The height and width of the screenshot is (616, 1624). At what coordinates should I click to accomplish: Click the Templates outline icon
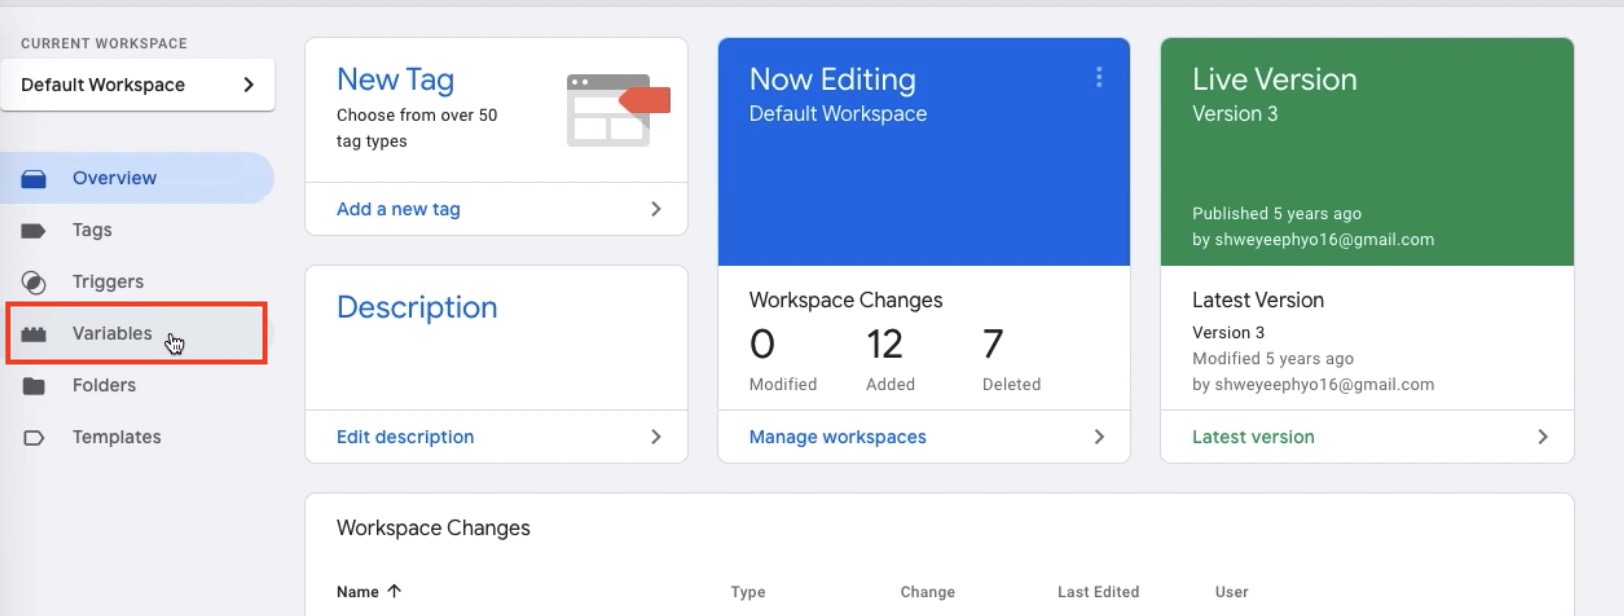(34, 438)
